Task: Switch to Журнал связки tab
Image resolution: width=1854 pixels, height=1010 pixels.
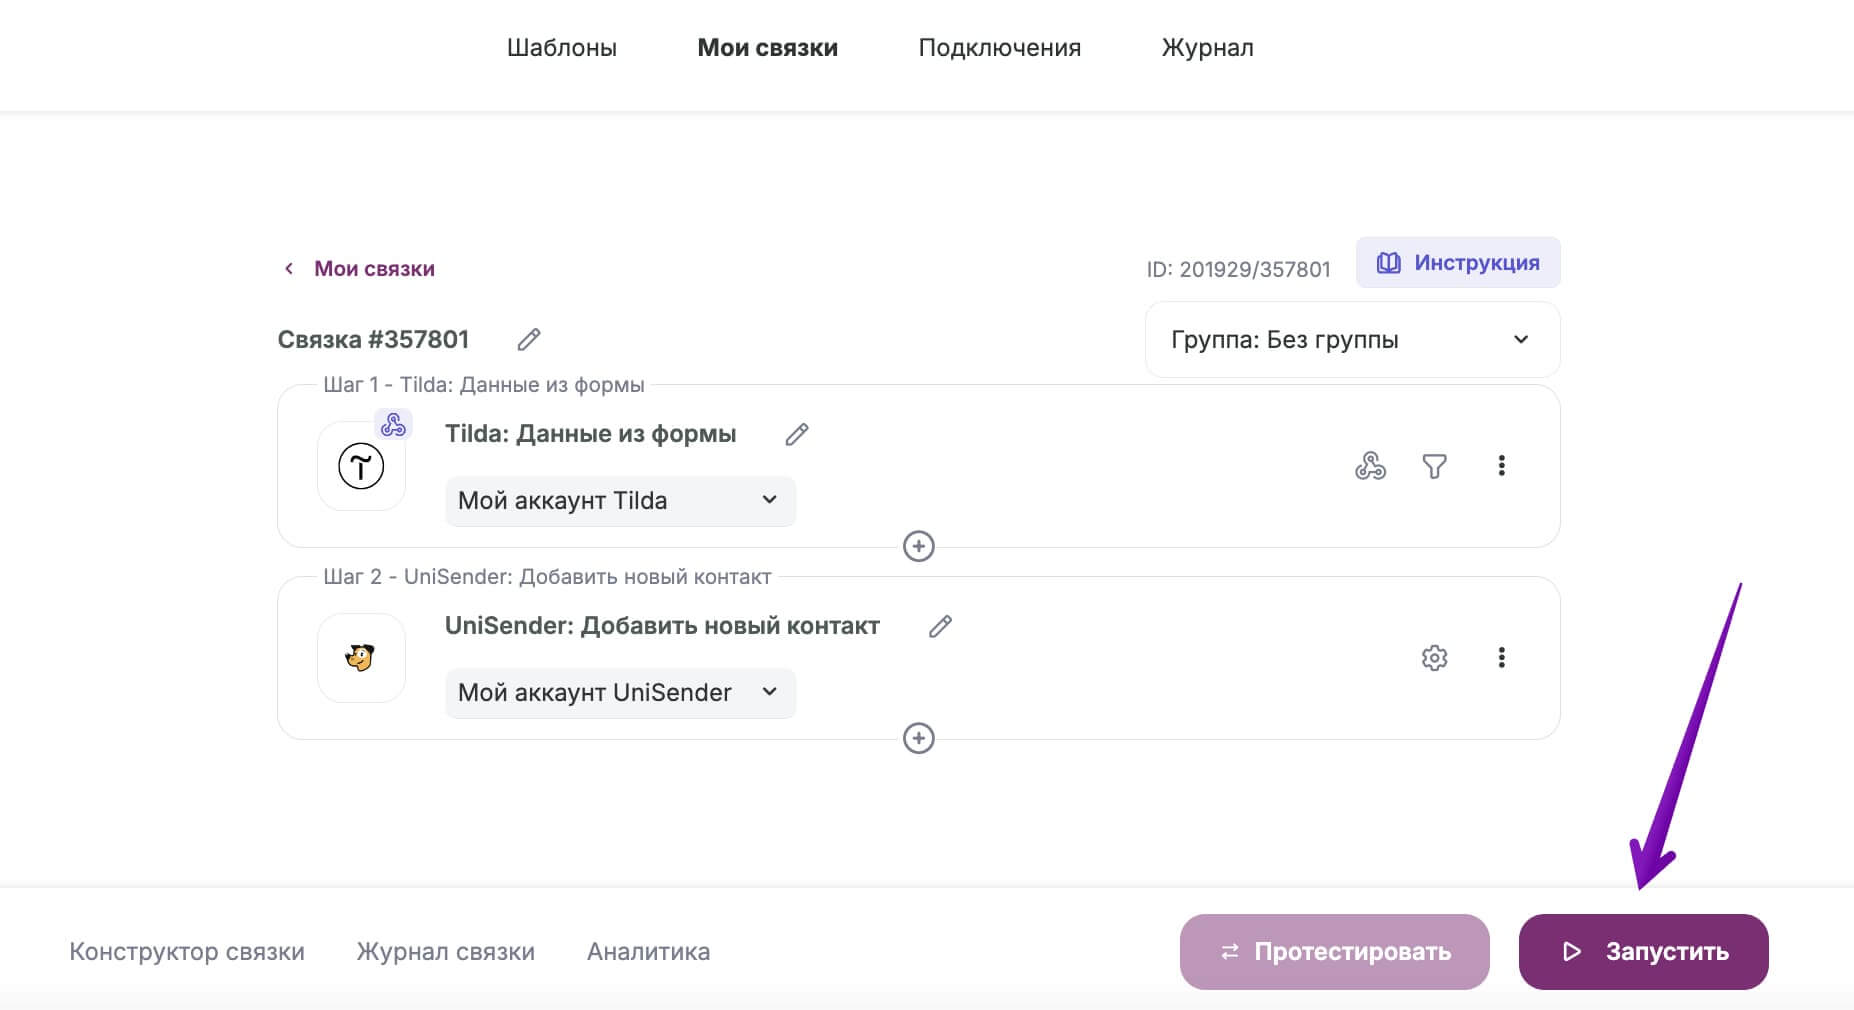Action: 446,952
